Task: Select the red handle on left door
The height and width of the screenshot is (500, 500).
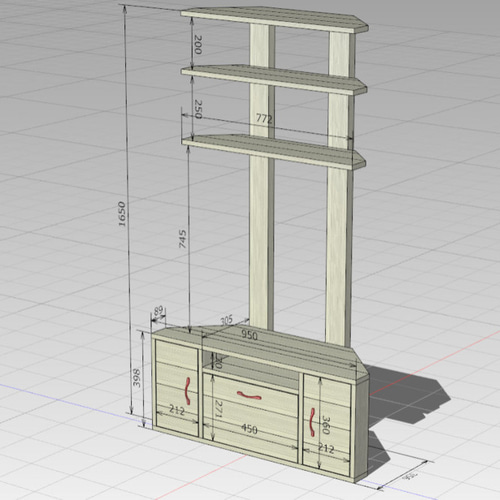Action: point(188,391)
